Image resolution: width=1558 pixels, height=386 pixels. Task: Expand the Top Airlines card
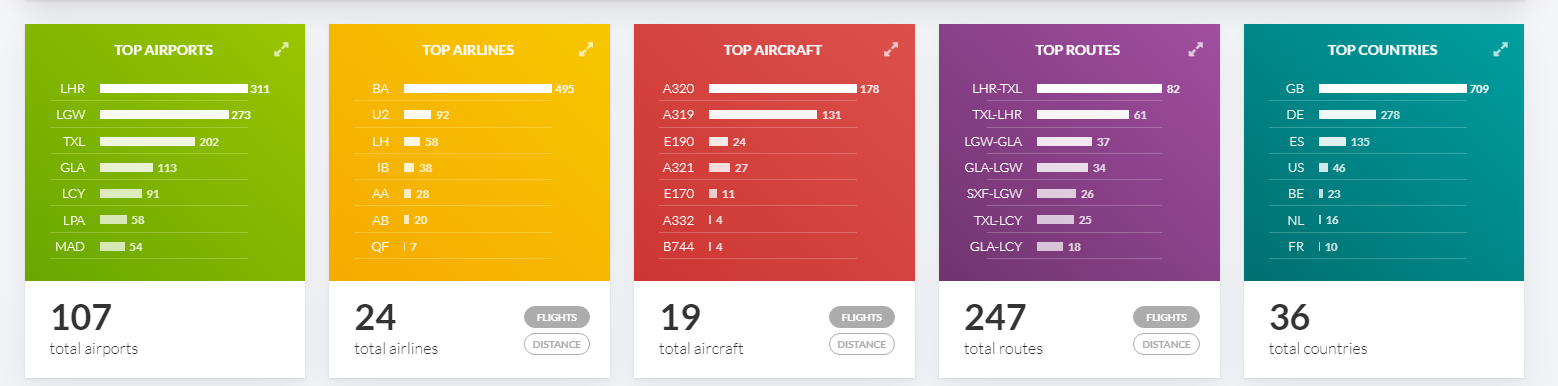(x=586, y=49)
